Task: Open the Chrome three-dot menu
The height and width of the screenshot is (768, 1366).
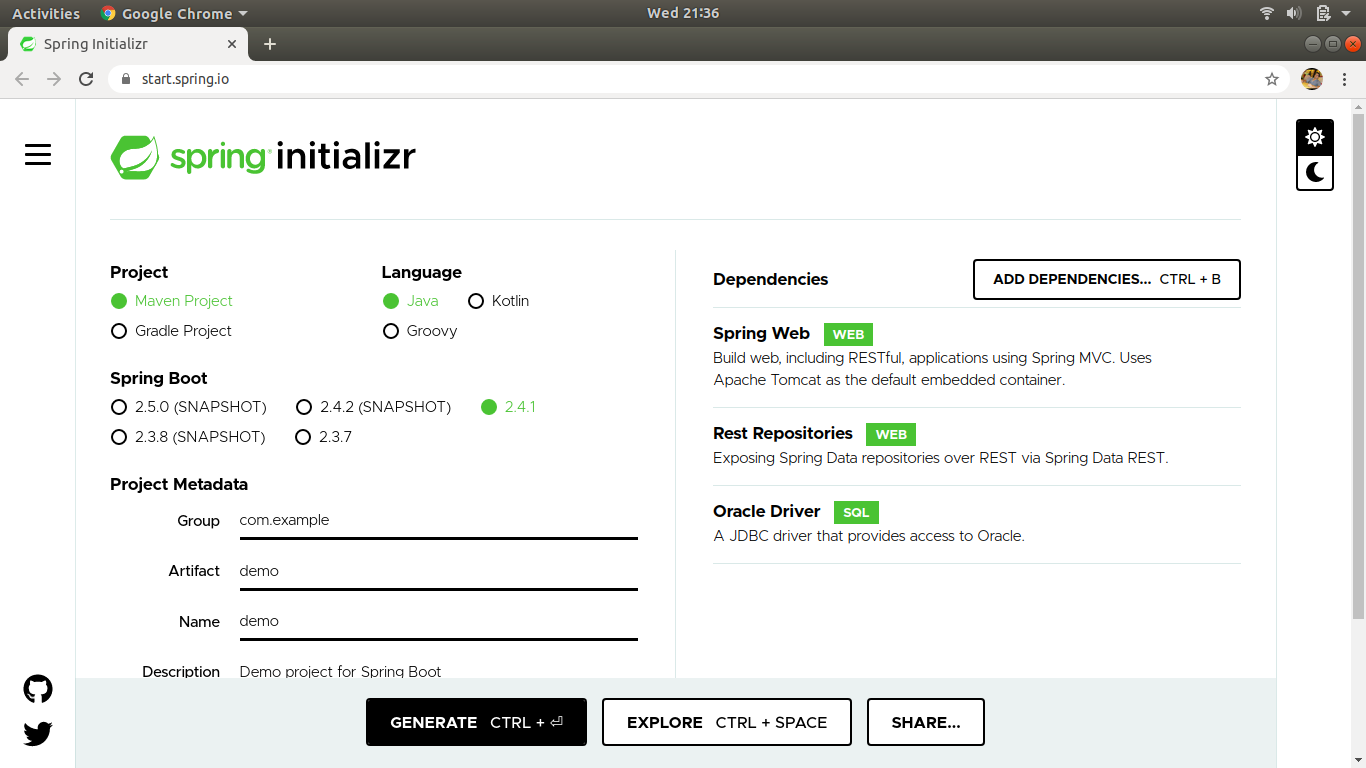Action: point(1344,79)
